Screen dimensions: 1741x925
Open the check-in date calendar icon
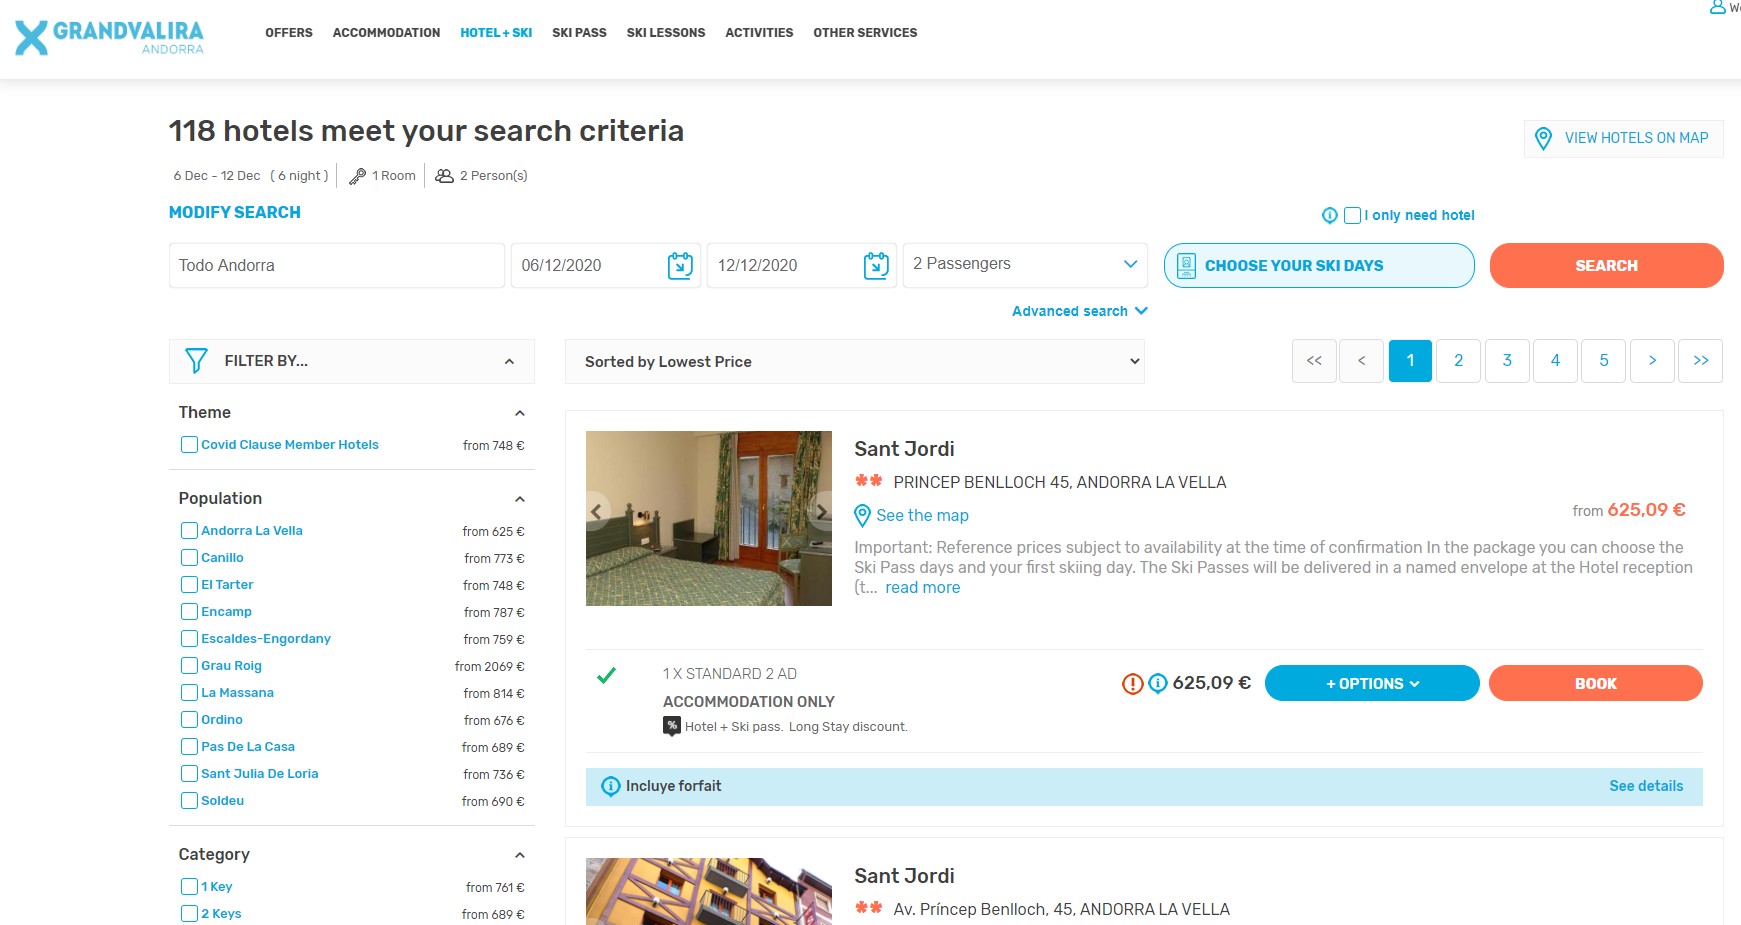[x=680, y=266]
